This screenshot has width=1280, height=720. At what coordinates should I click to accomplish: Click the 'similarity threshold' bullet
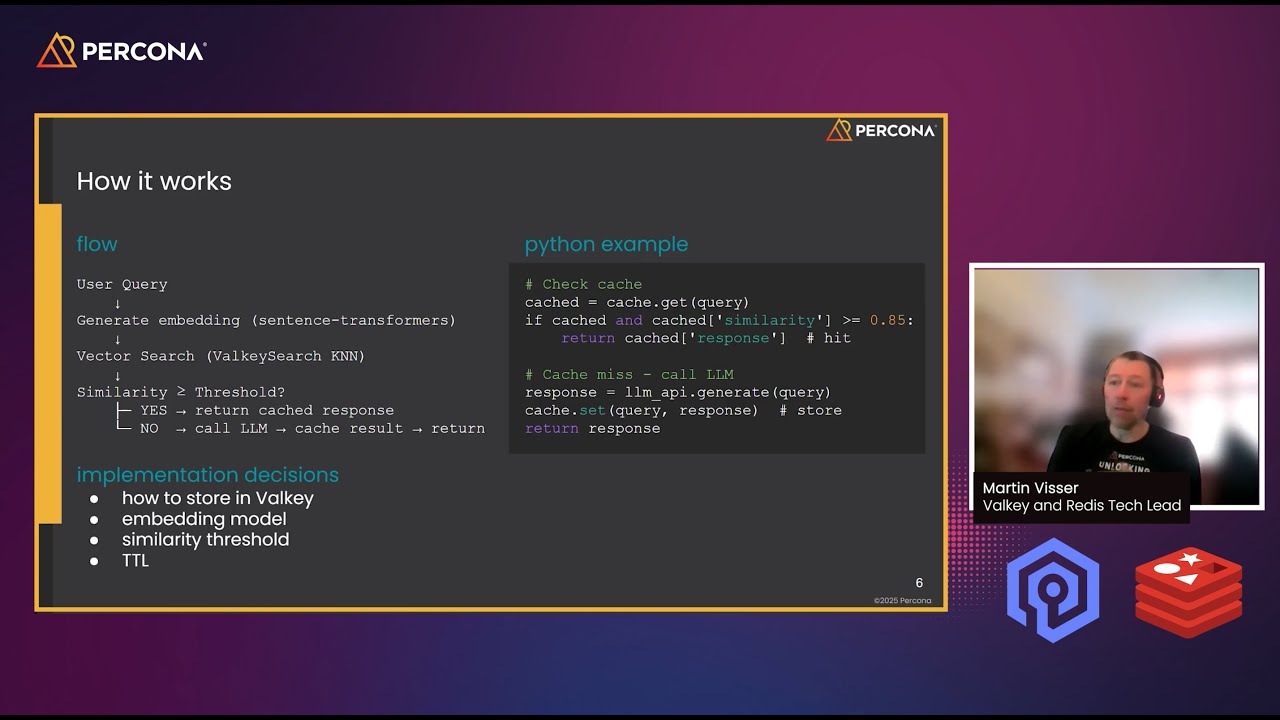pos(206,539)
